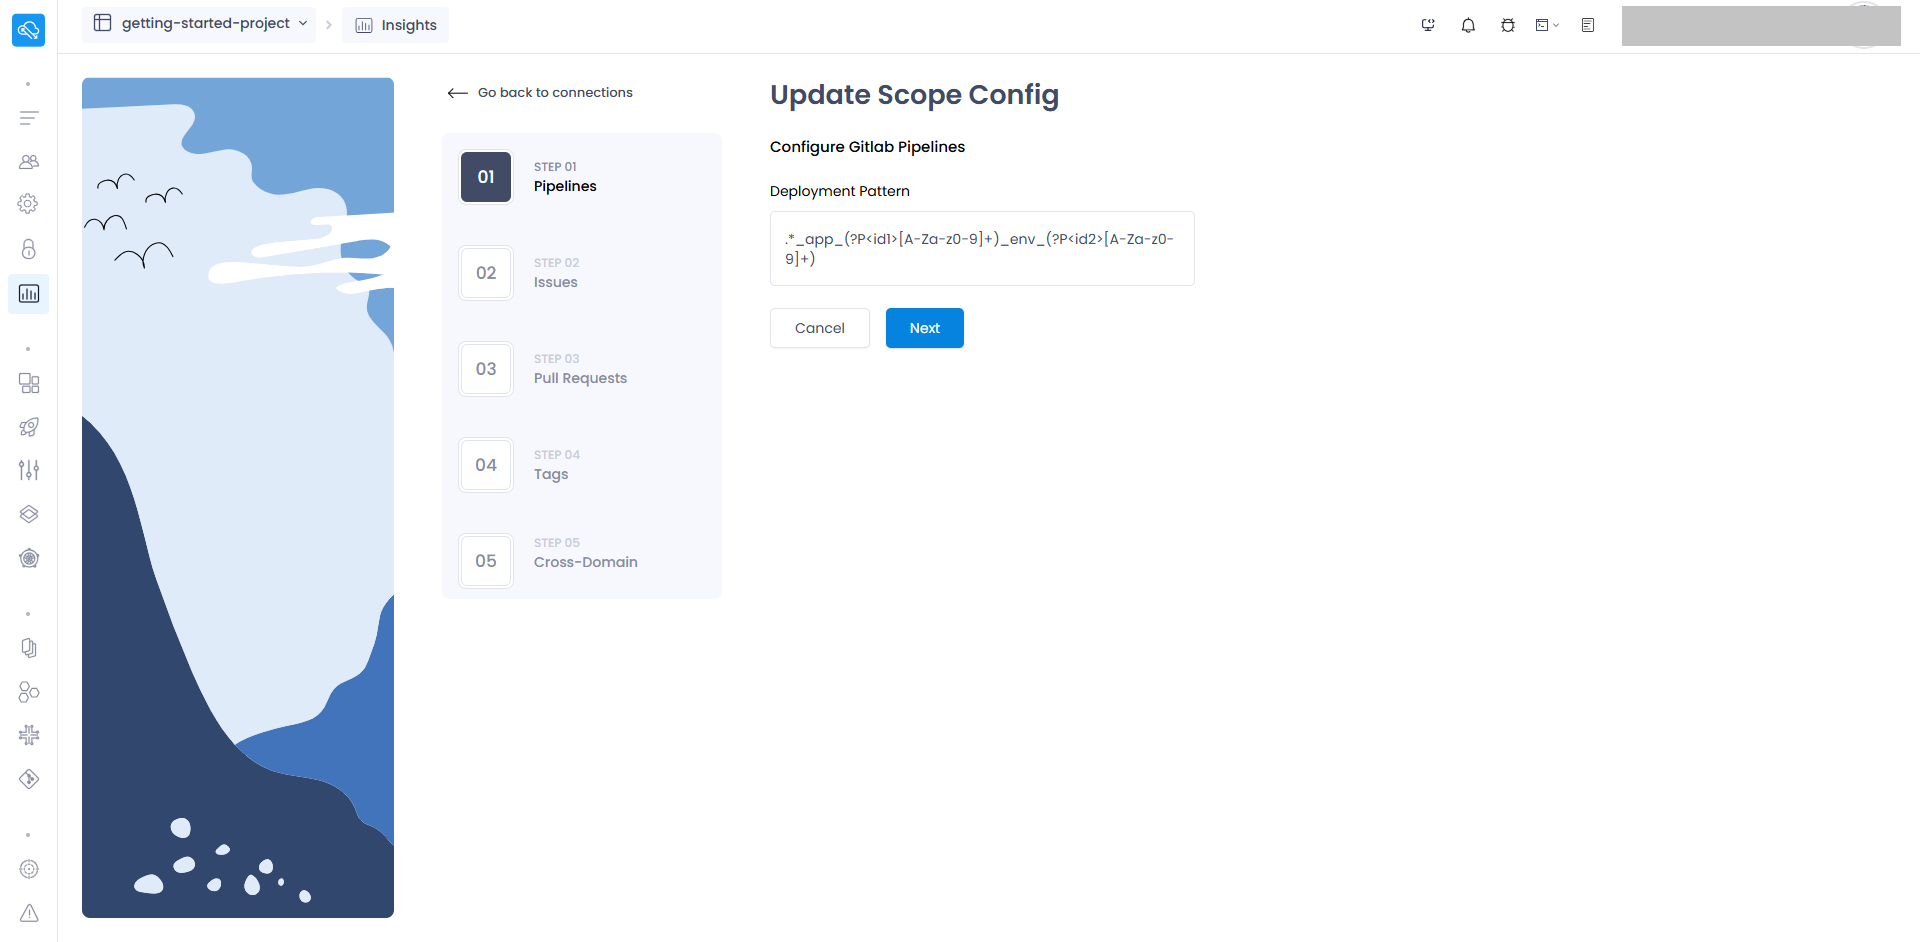Click the Cancel button
1920x942 pixels.
(x=820, y=328)
